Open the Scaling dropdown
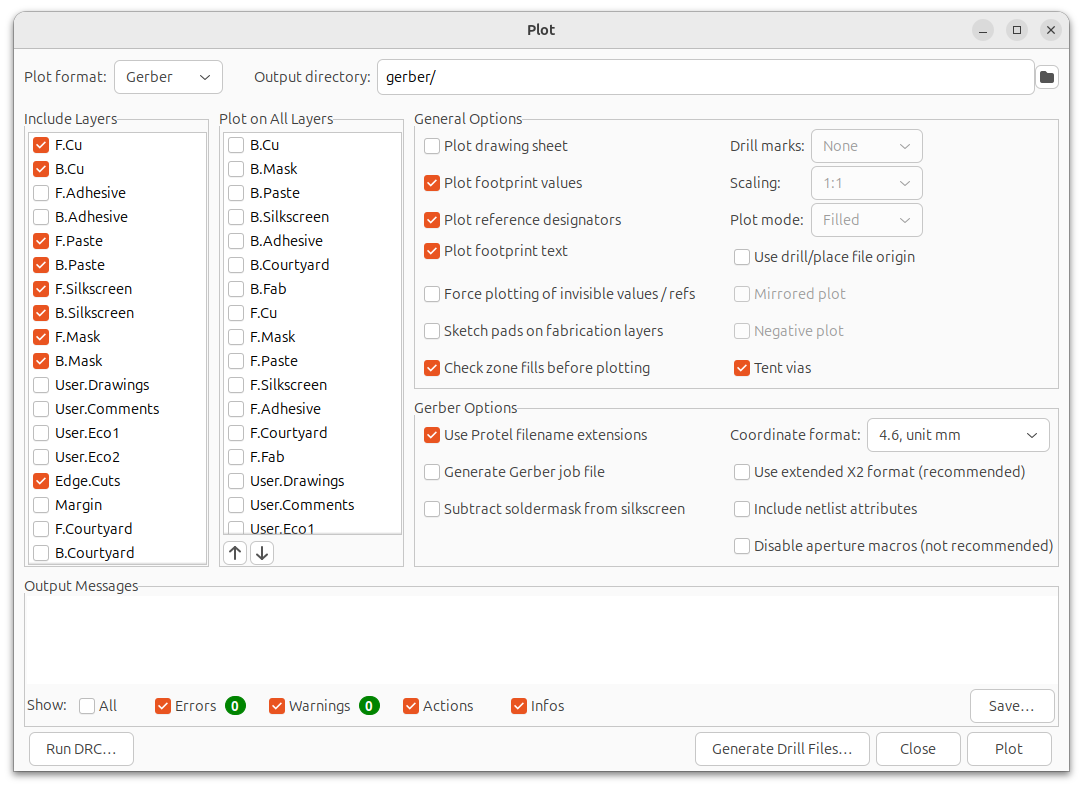Image resolution: width=1083 pixels, height=788 pixels. (x=866, y=183)
